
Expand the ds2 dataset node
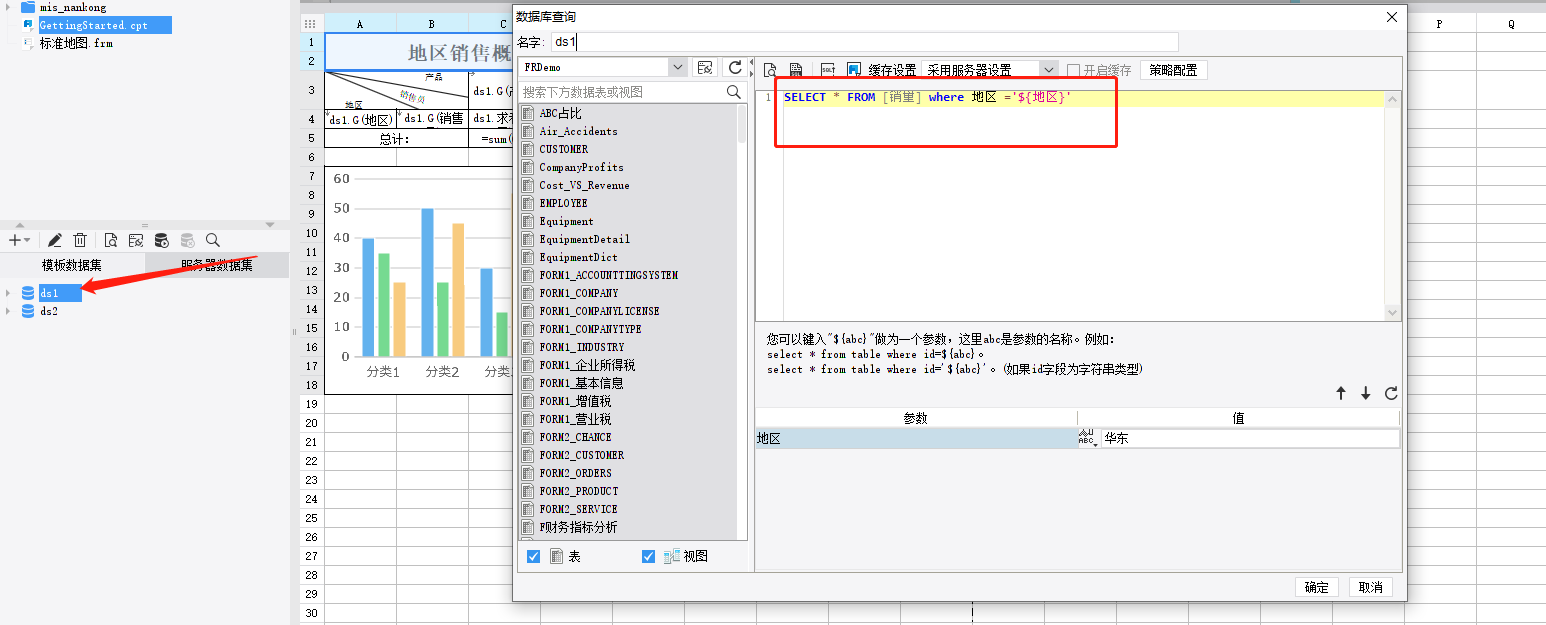8,311
